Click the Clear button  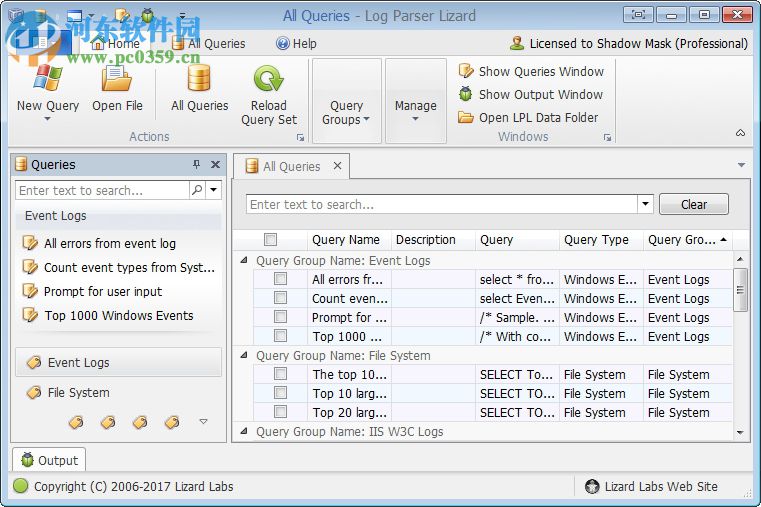(694, 204)
